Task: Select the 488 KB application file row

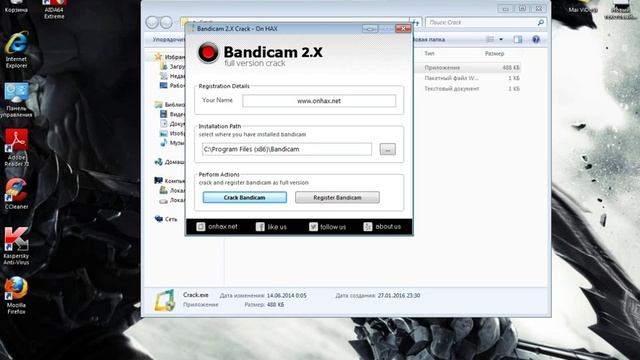Action: [468, 68]
